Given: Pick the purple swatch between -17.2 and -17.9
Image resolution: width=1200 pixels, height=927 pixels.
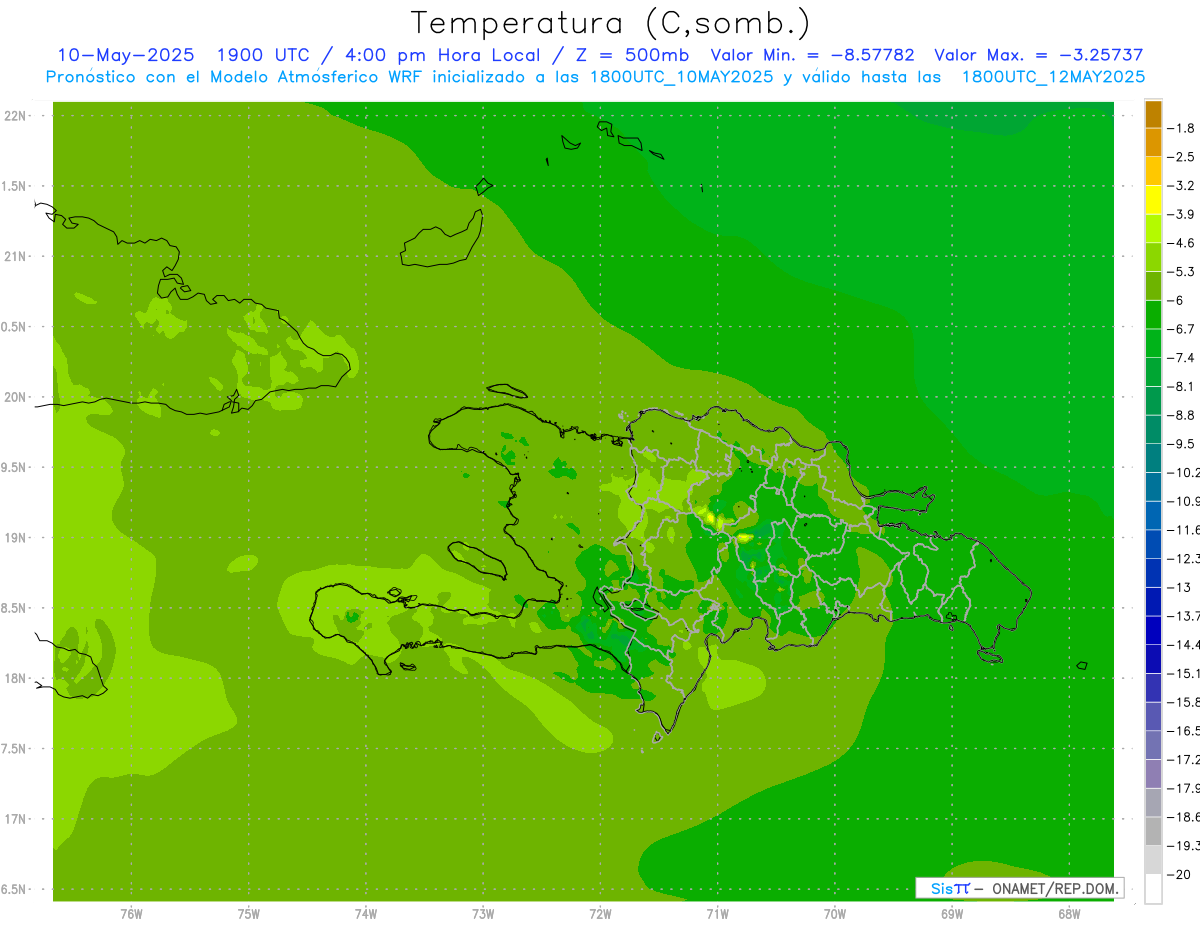Looking at the screenshot, I should pos(1154,773).
